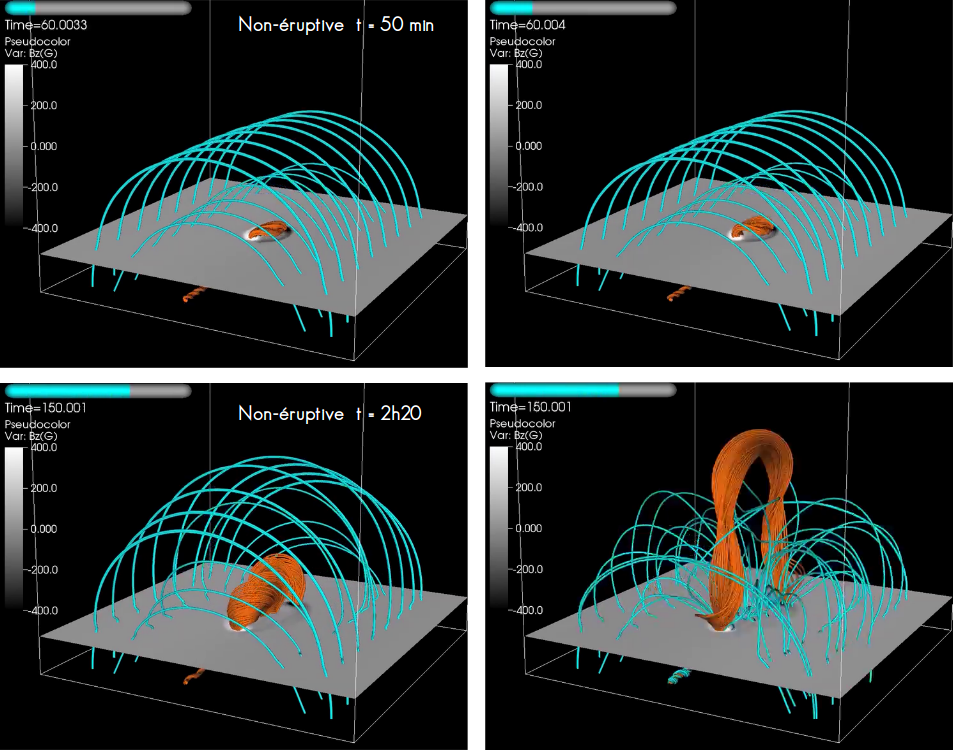The height and width of the screenshot is (751, 953).
Task: Click the small orange flux rope in top-left panel
Action: coord(267,231)
